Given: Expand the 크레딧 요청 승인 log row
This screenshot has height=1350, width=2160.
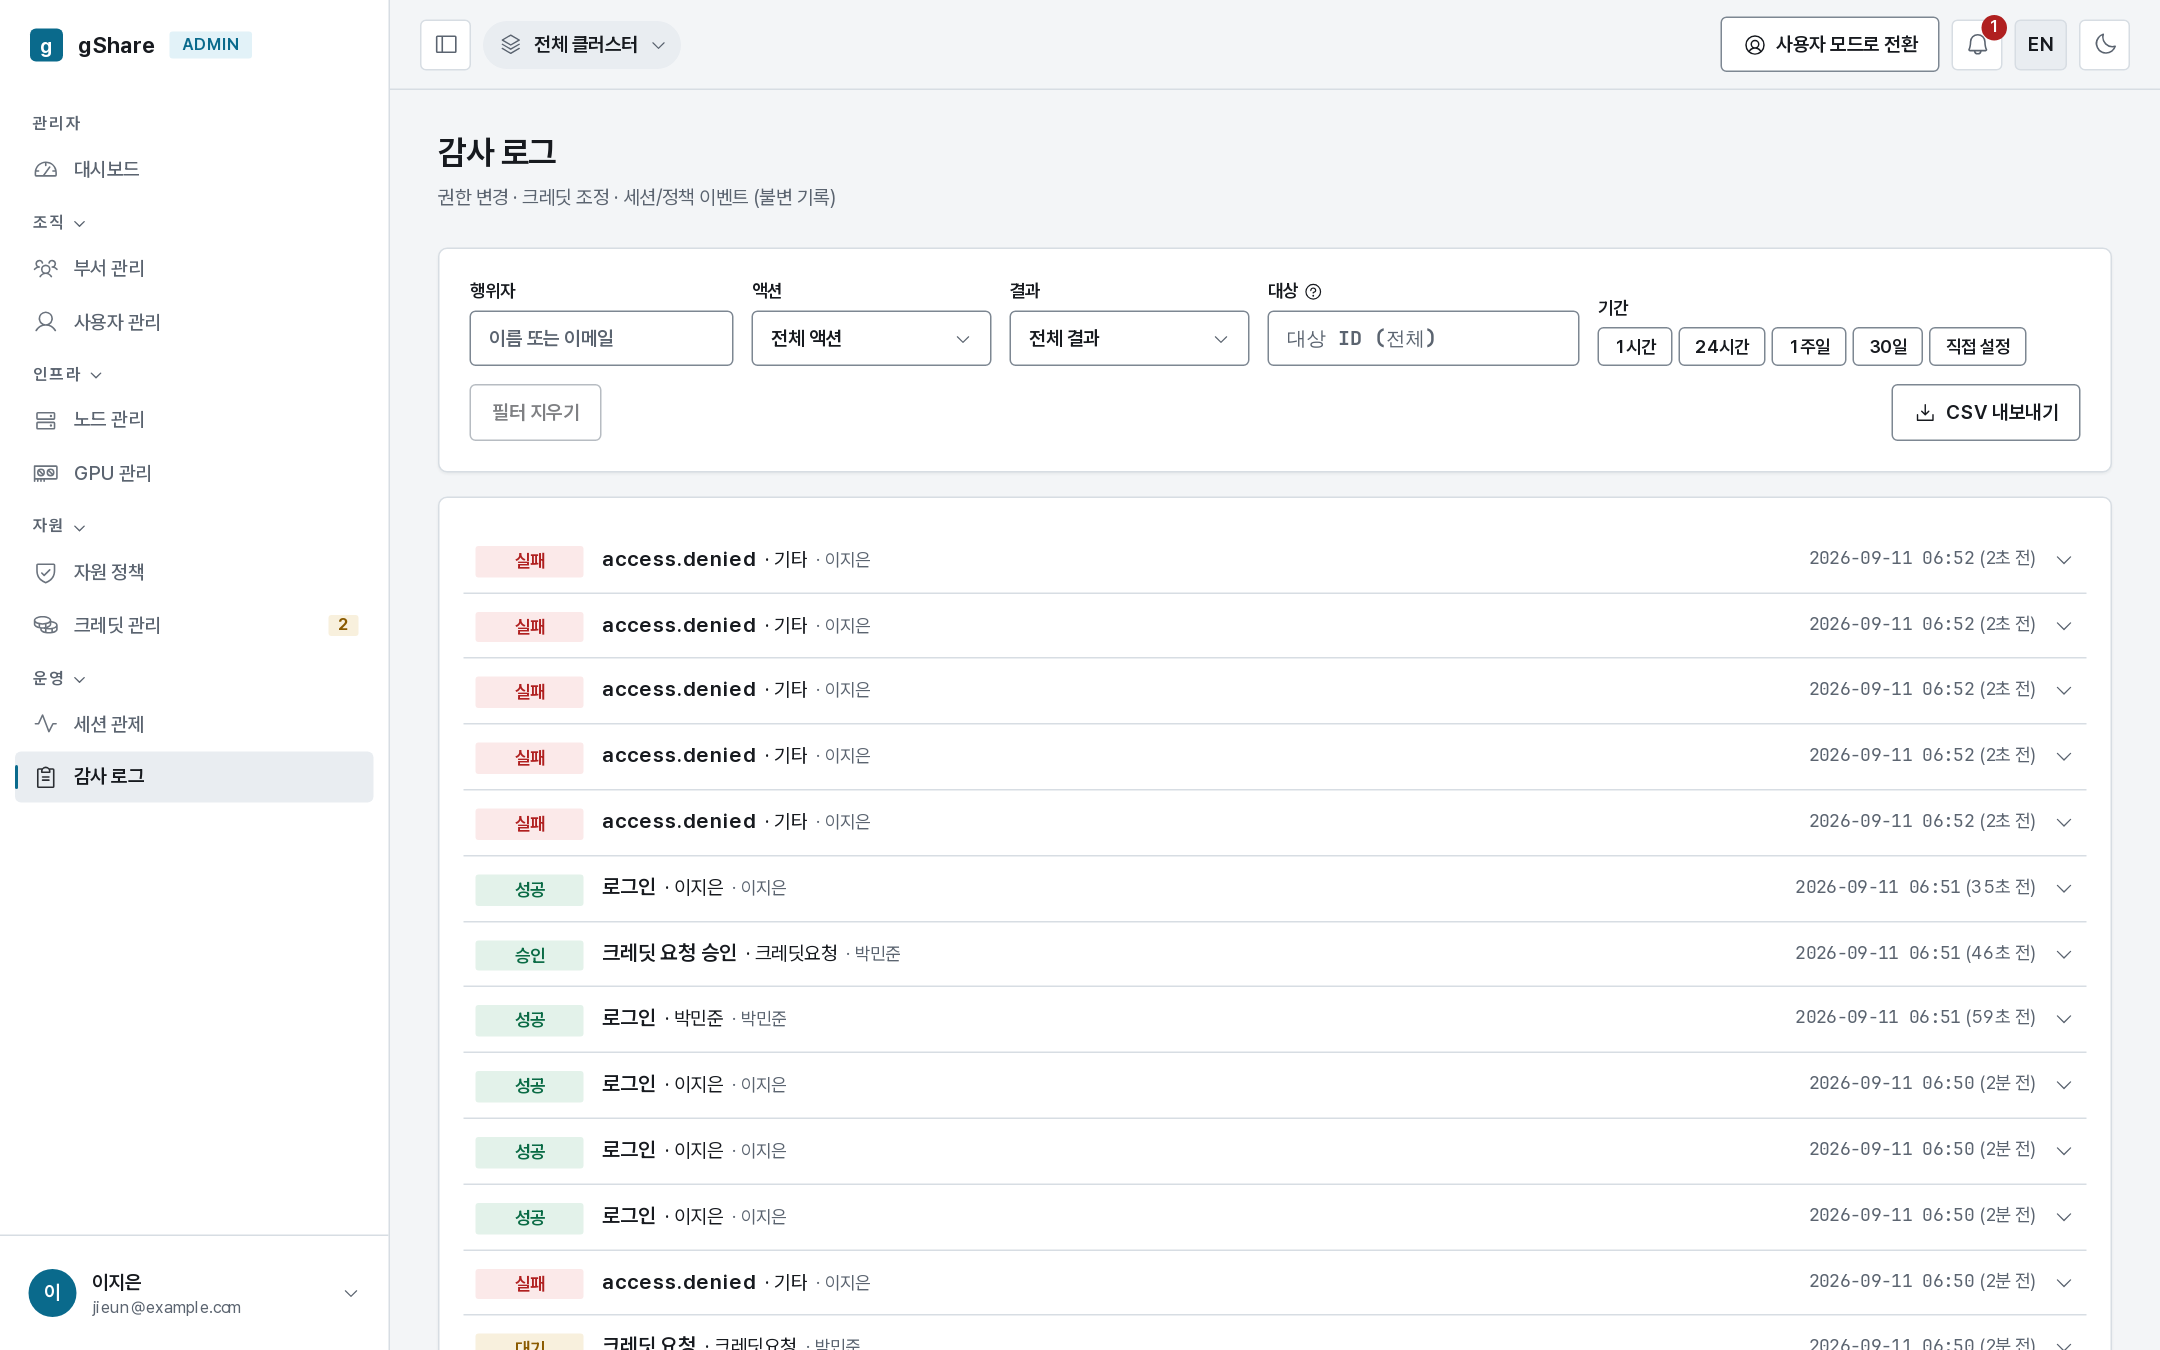Looking at the screenshot, I should [1275, 954].
